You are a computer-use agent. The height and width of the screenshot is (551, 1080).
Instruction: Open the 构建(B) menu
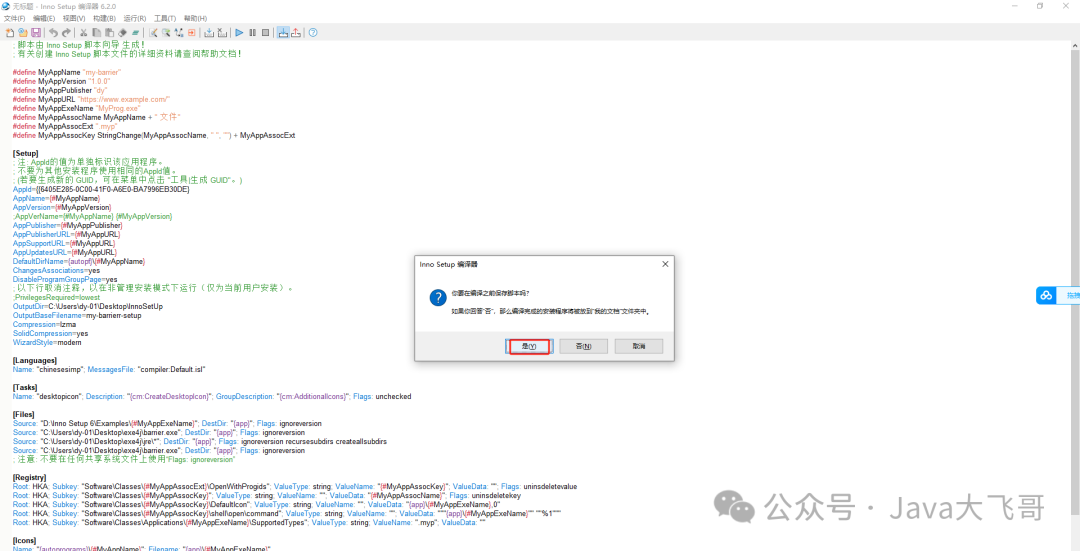[x=104, y=19]
